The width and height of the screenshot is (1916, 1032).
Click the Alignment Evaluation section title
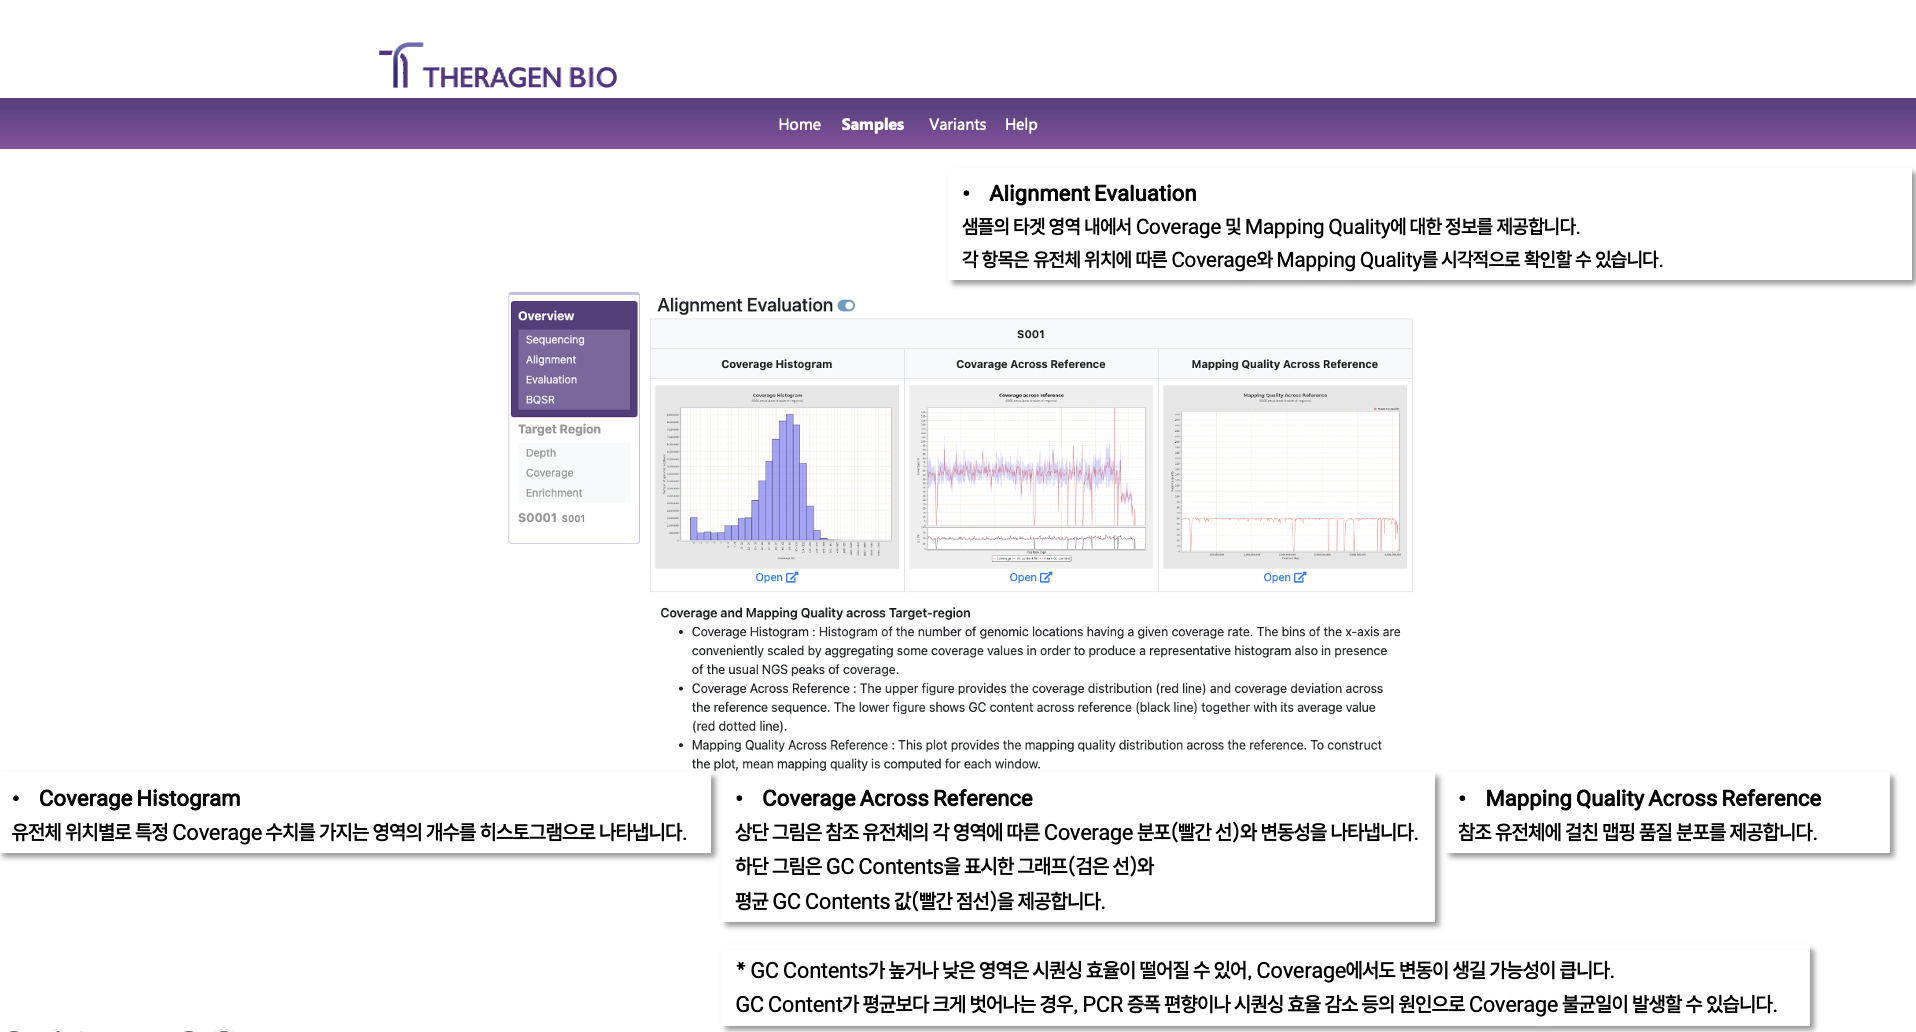point(745,305)
